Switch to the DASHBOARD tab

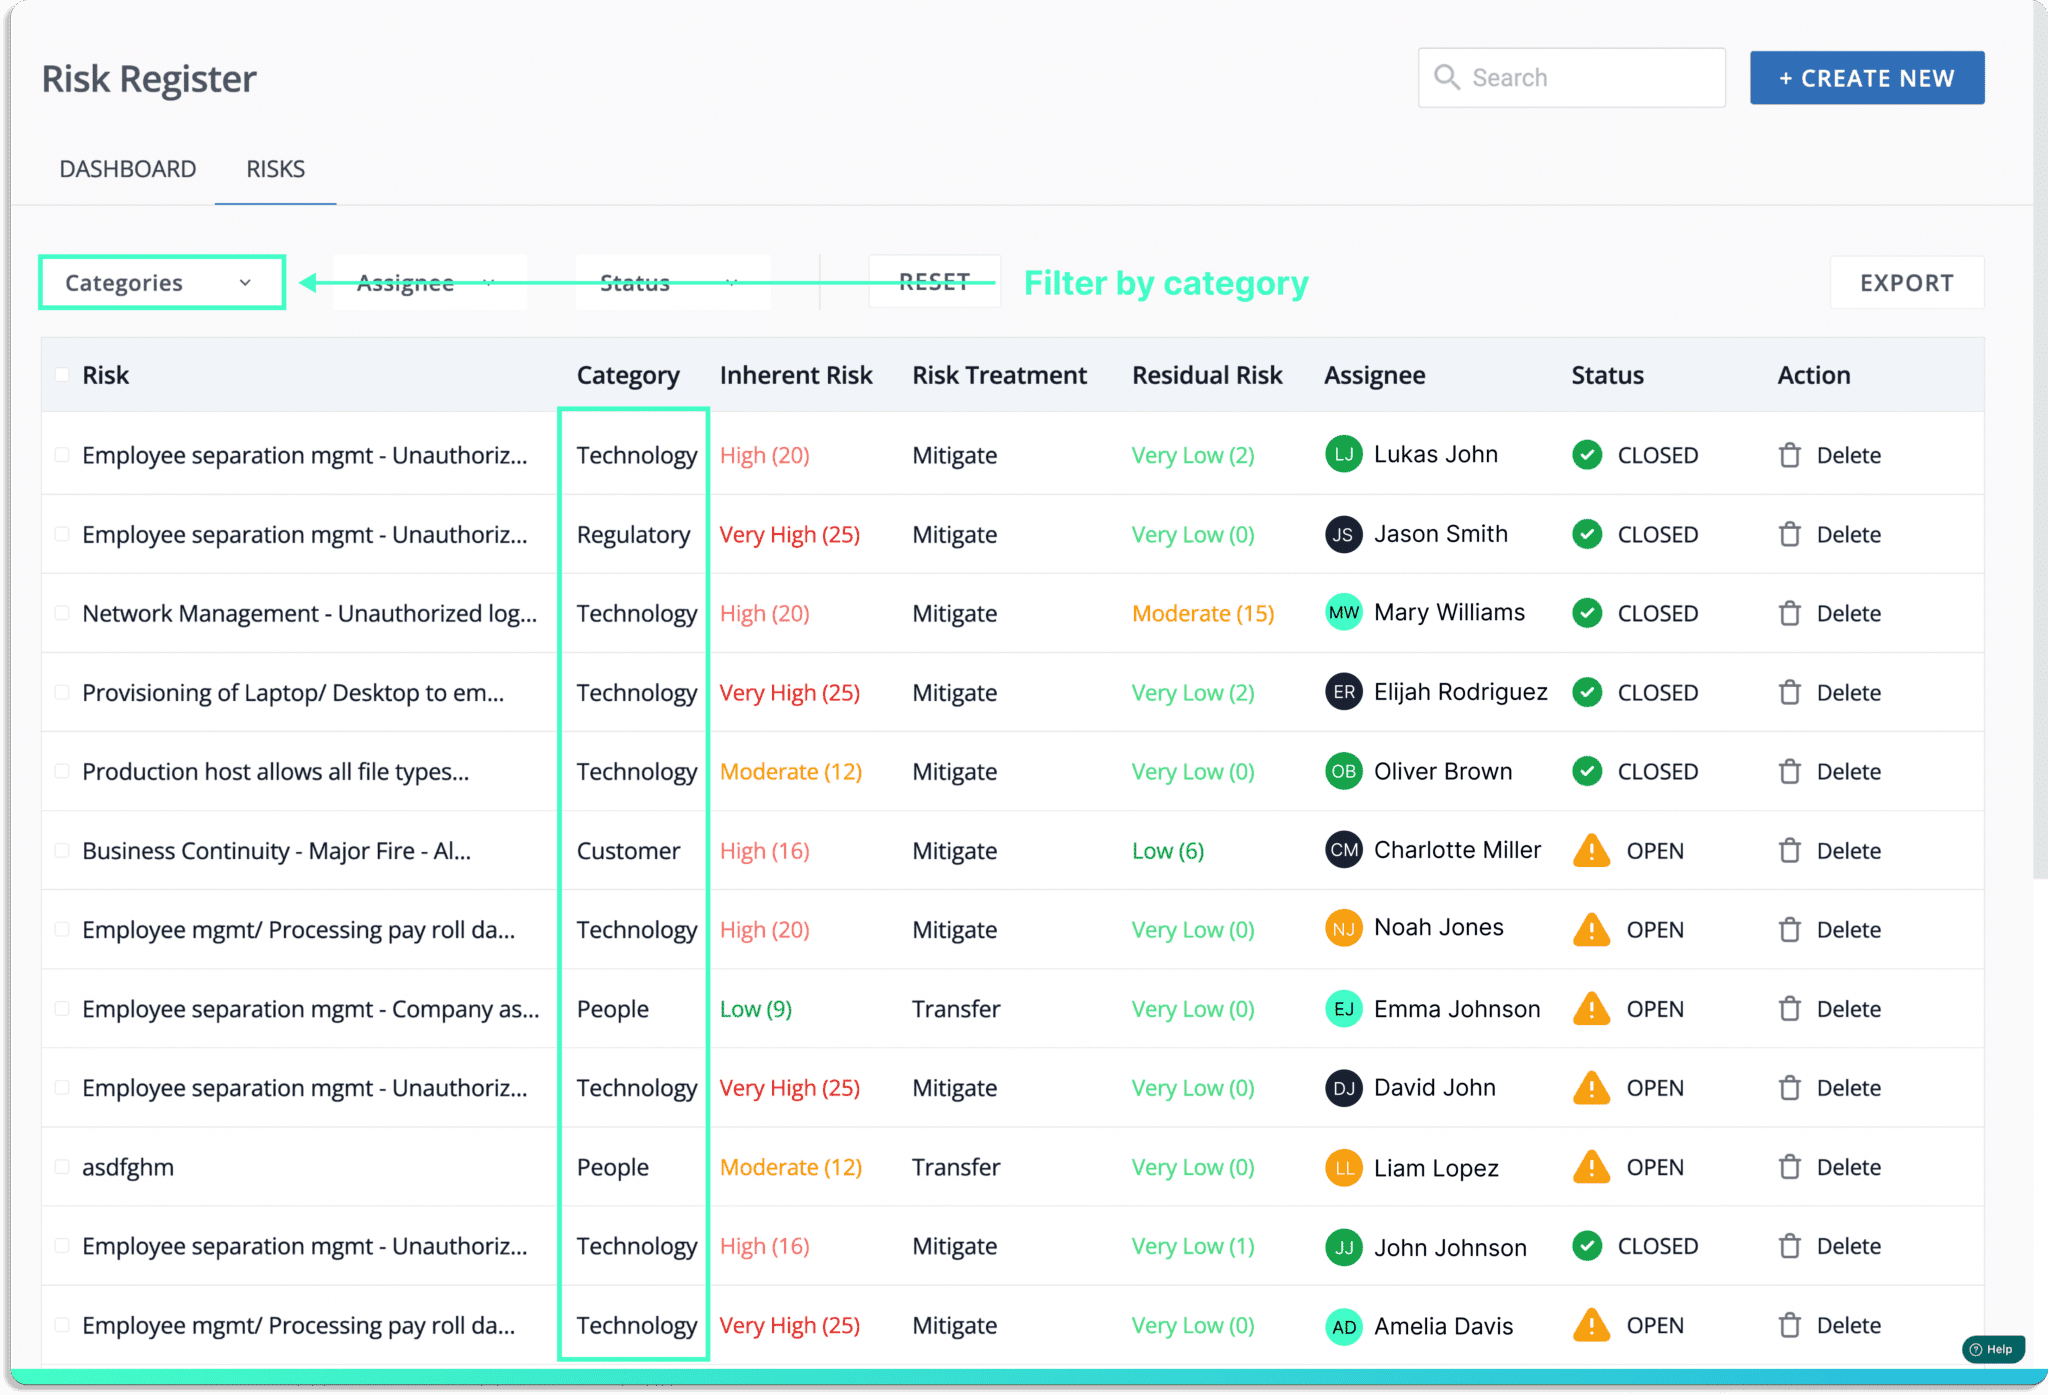click(128, 169)
